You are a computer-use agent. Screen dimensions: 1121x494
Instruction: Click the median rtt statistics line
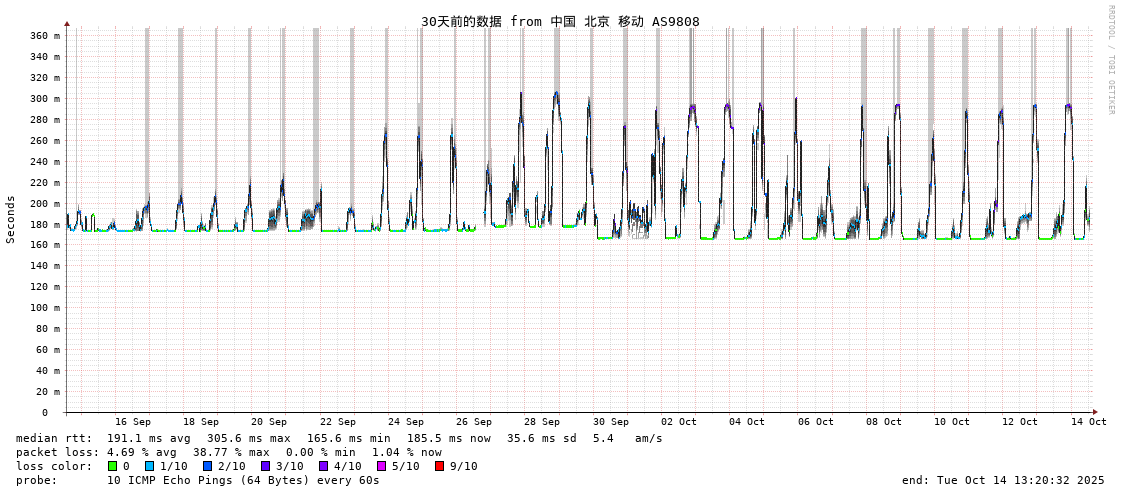pos(339,438)
